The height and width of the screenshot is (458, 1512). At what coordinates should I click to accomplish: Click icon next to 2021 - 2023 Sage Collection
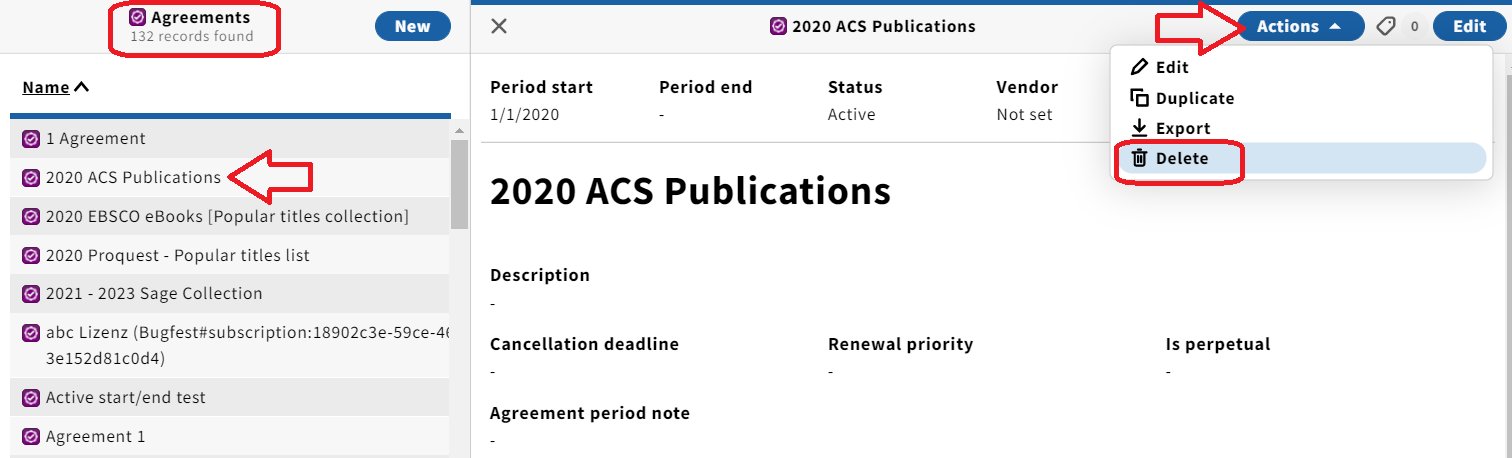tap(30, 294)
